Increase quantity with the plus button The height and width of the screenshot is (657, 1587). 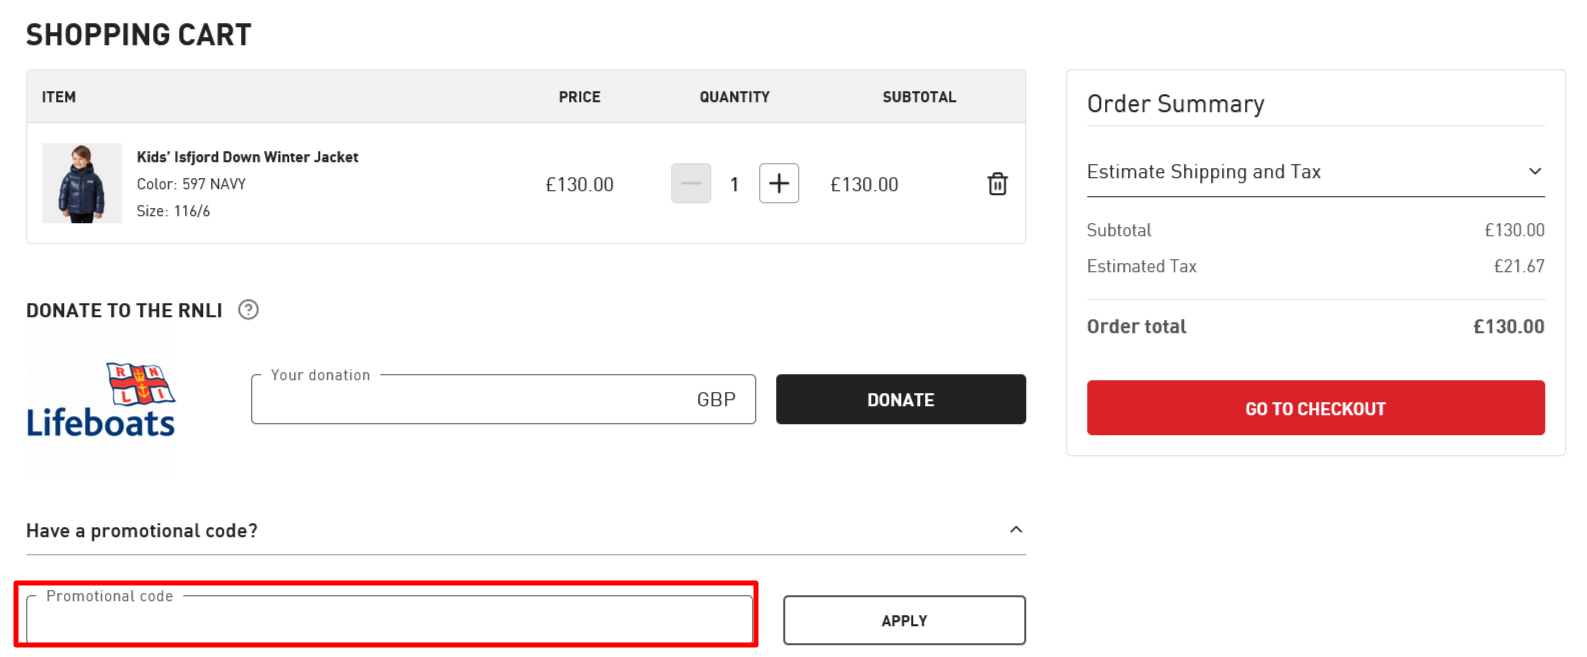click(779, 183)
